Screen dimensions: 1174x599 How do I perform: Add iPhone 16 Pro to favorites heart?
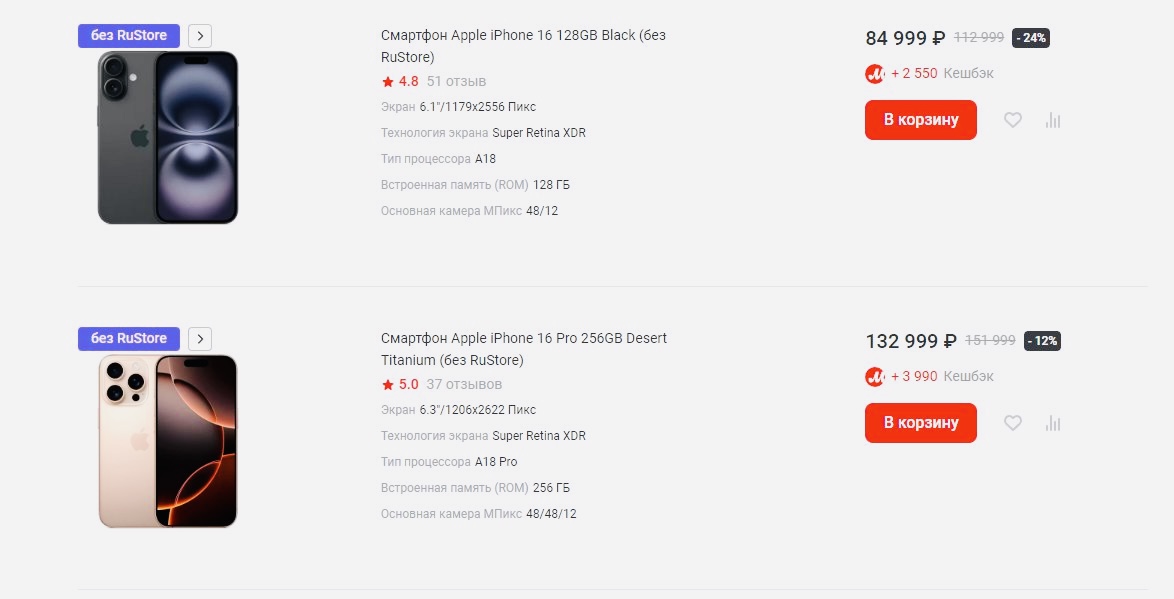[1013, 423]
